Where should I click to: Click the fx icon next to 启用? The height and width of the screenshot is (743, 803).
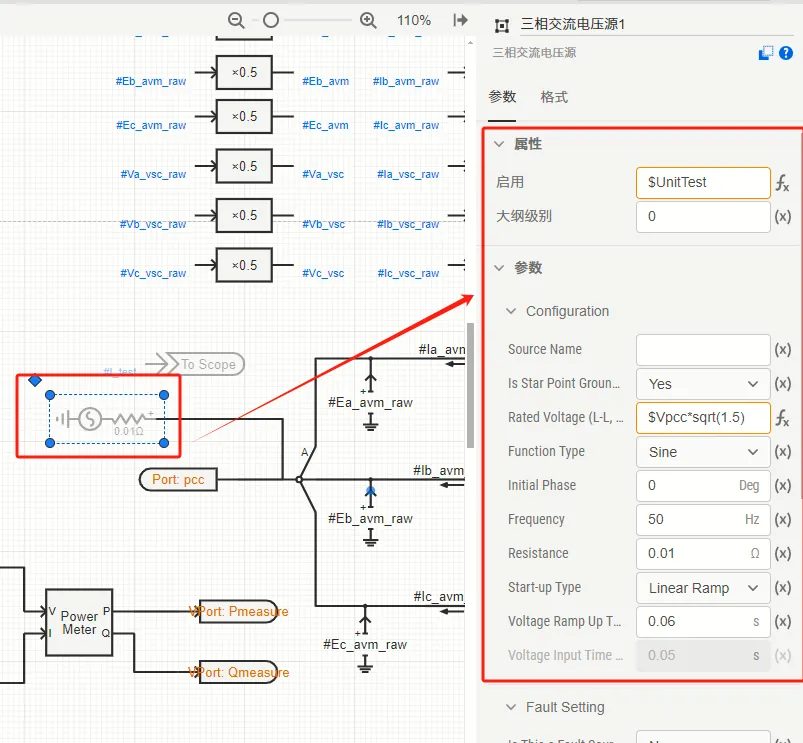[783, 183]
